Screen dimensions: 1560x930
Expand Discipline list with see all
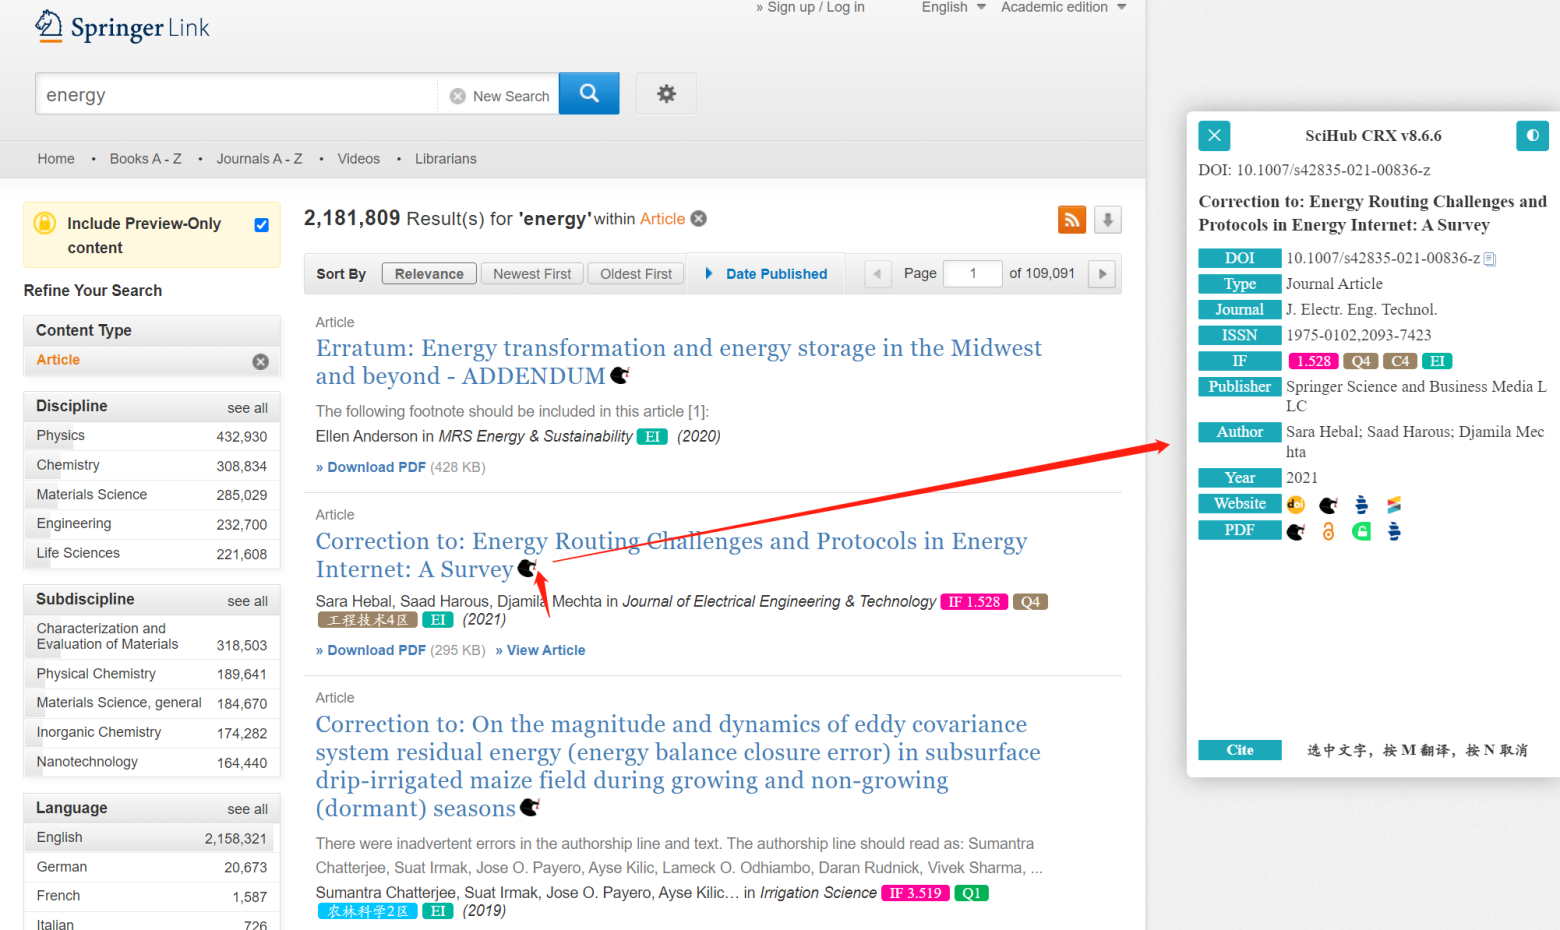click(x=247, y=408)
